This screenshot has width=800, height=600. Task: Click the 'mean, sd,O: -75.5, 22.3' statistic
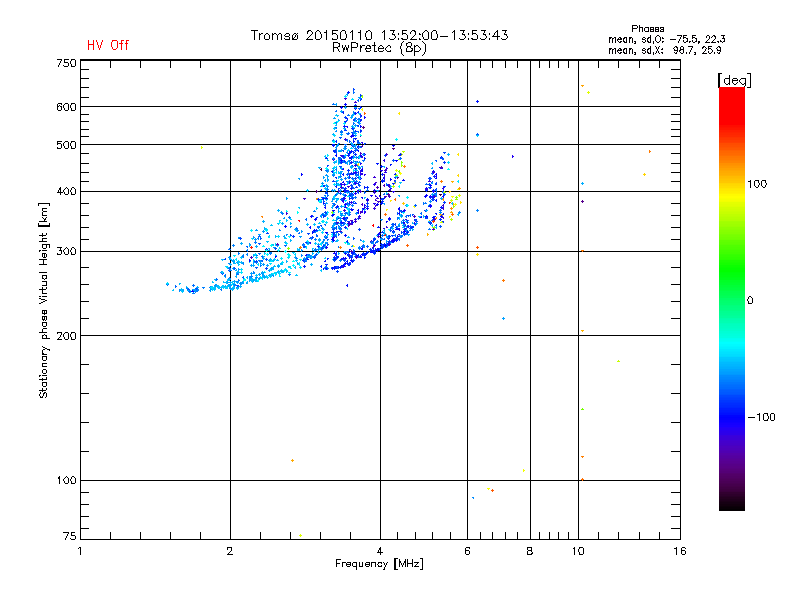[x=667, y=39]
